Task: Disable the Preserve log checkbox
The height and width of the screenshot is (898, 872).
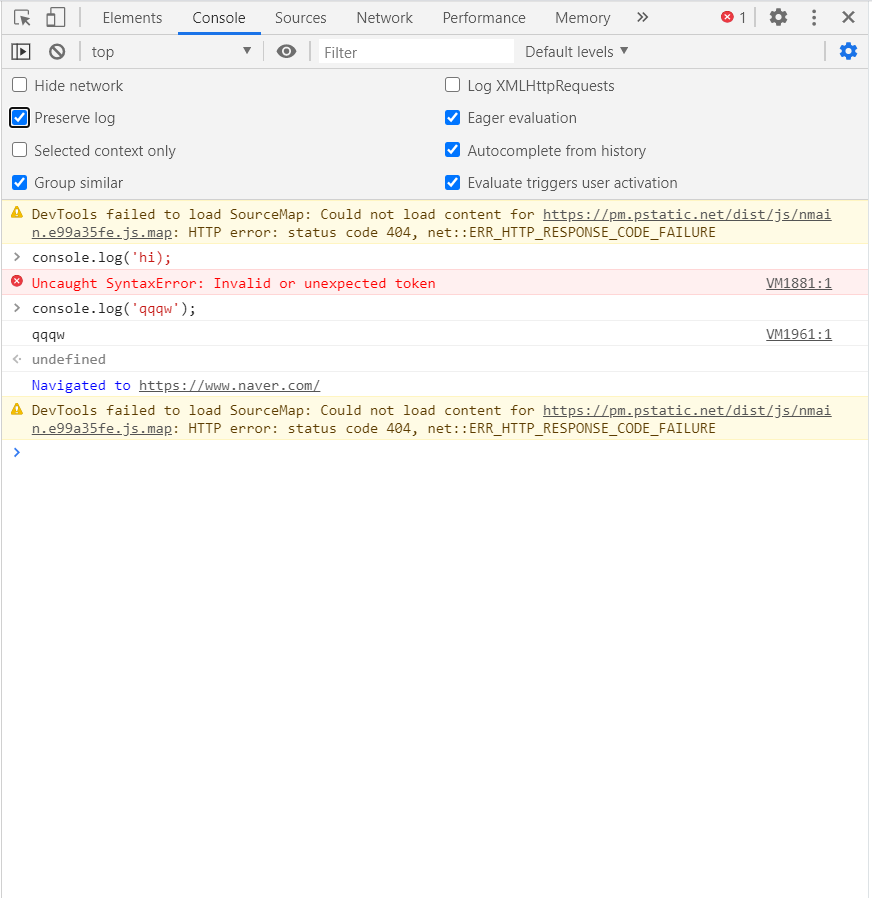Action: [19, 118]
